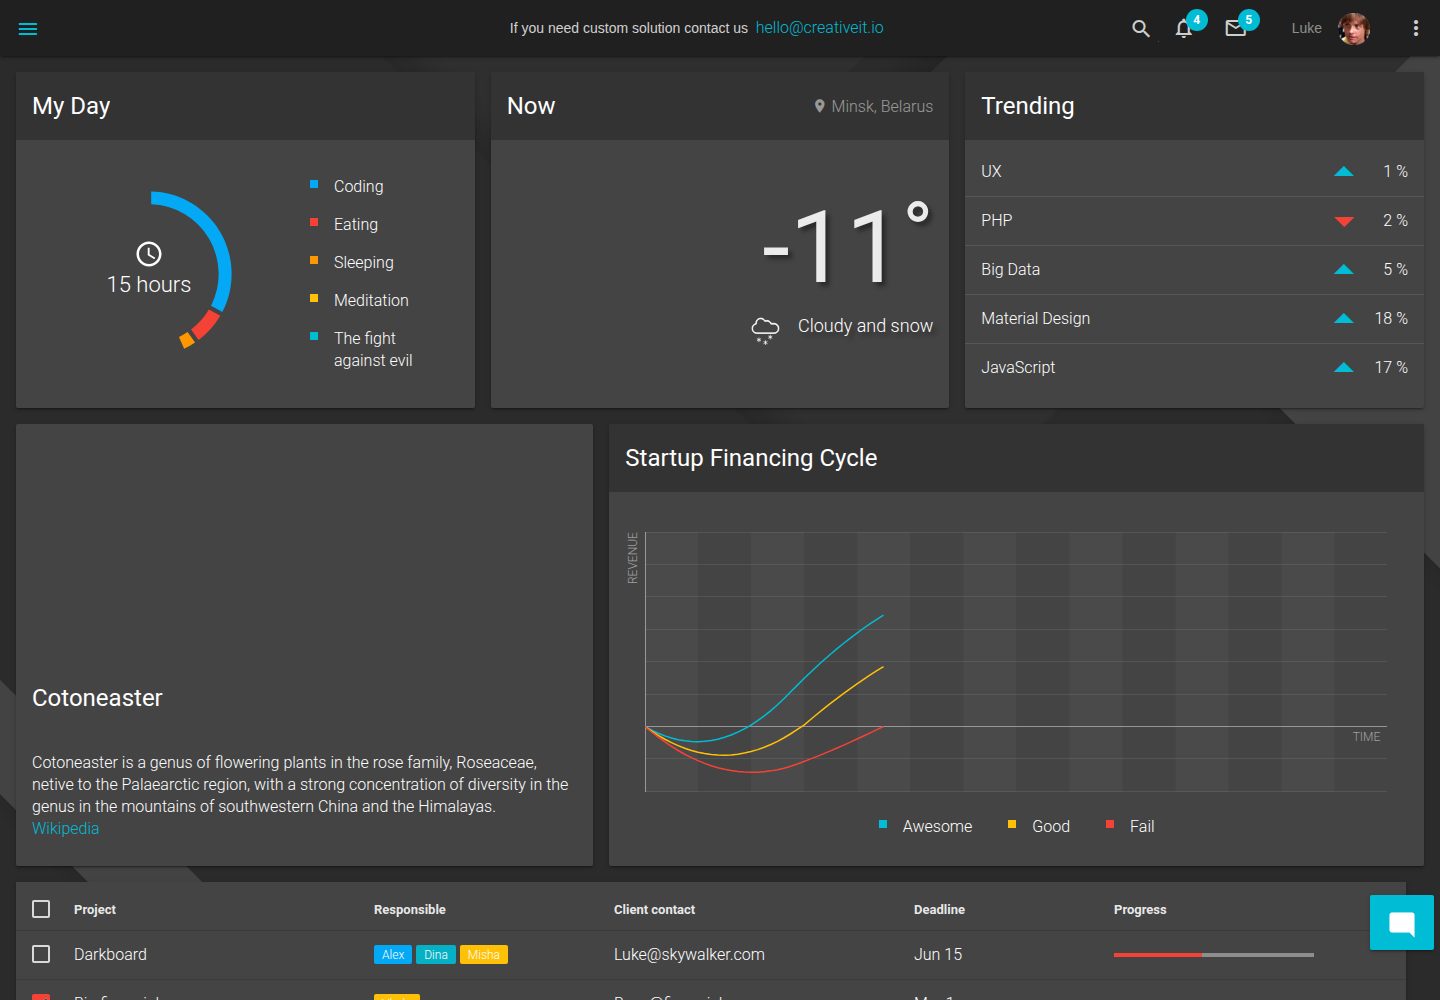Click the Dina responsible tag
This screenshot has width=1440, height=1000.
point(436,955)
